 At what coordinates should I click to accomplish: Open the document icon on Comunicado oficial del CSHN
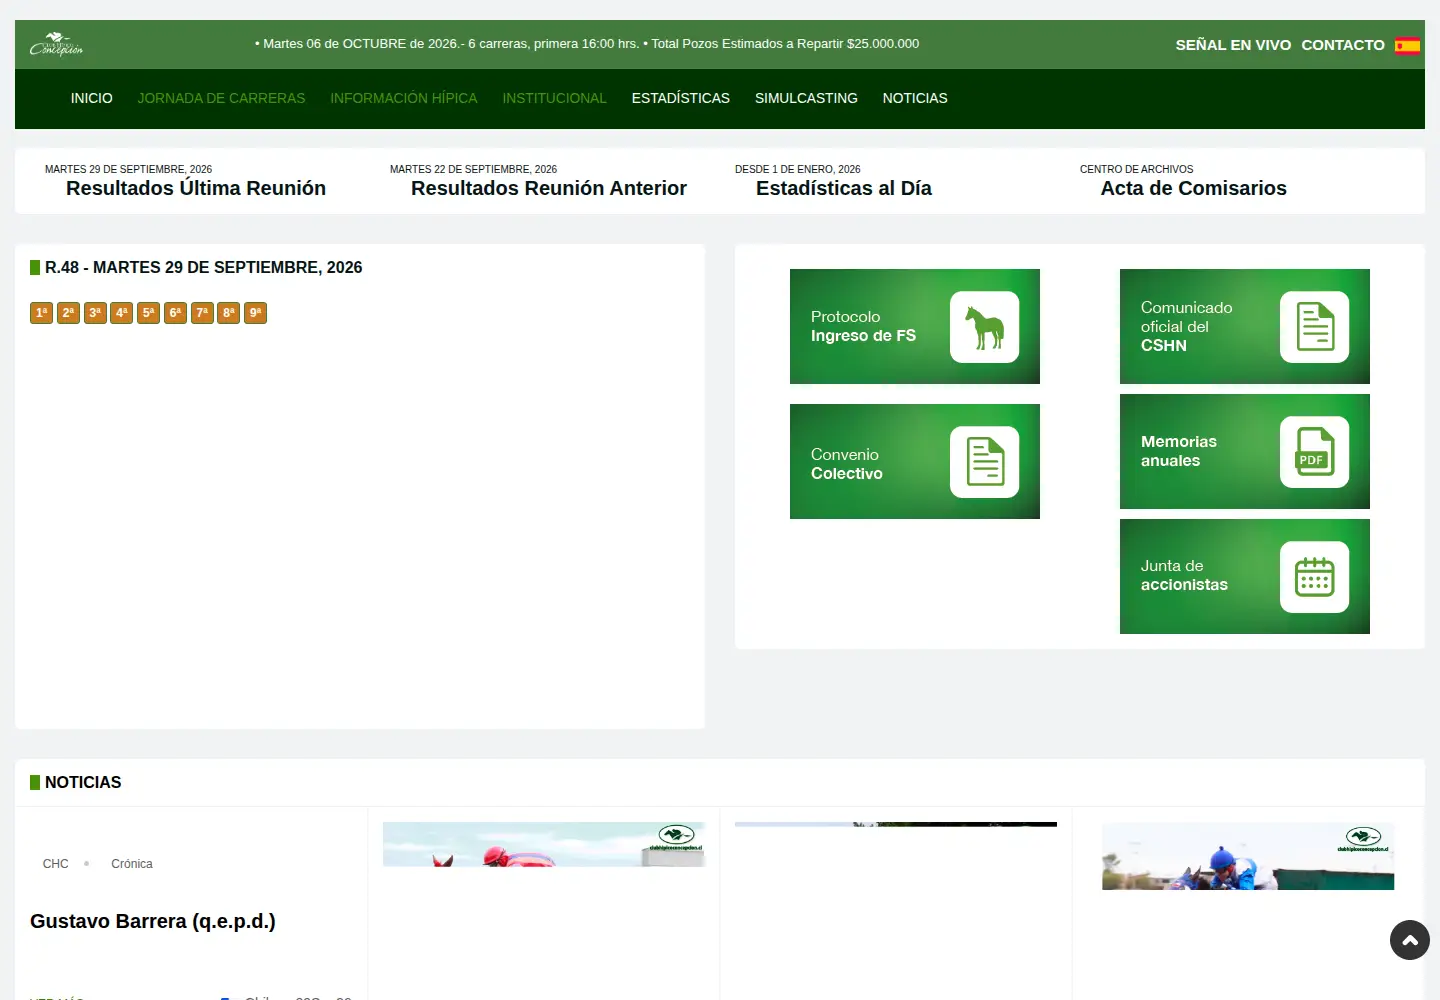tap(1315, 327)
